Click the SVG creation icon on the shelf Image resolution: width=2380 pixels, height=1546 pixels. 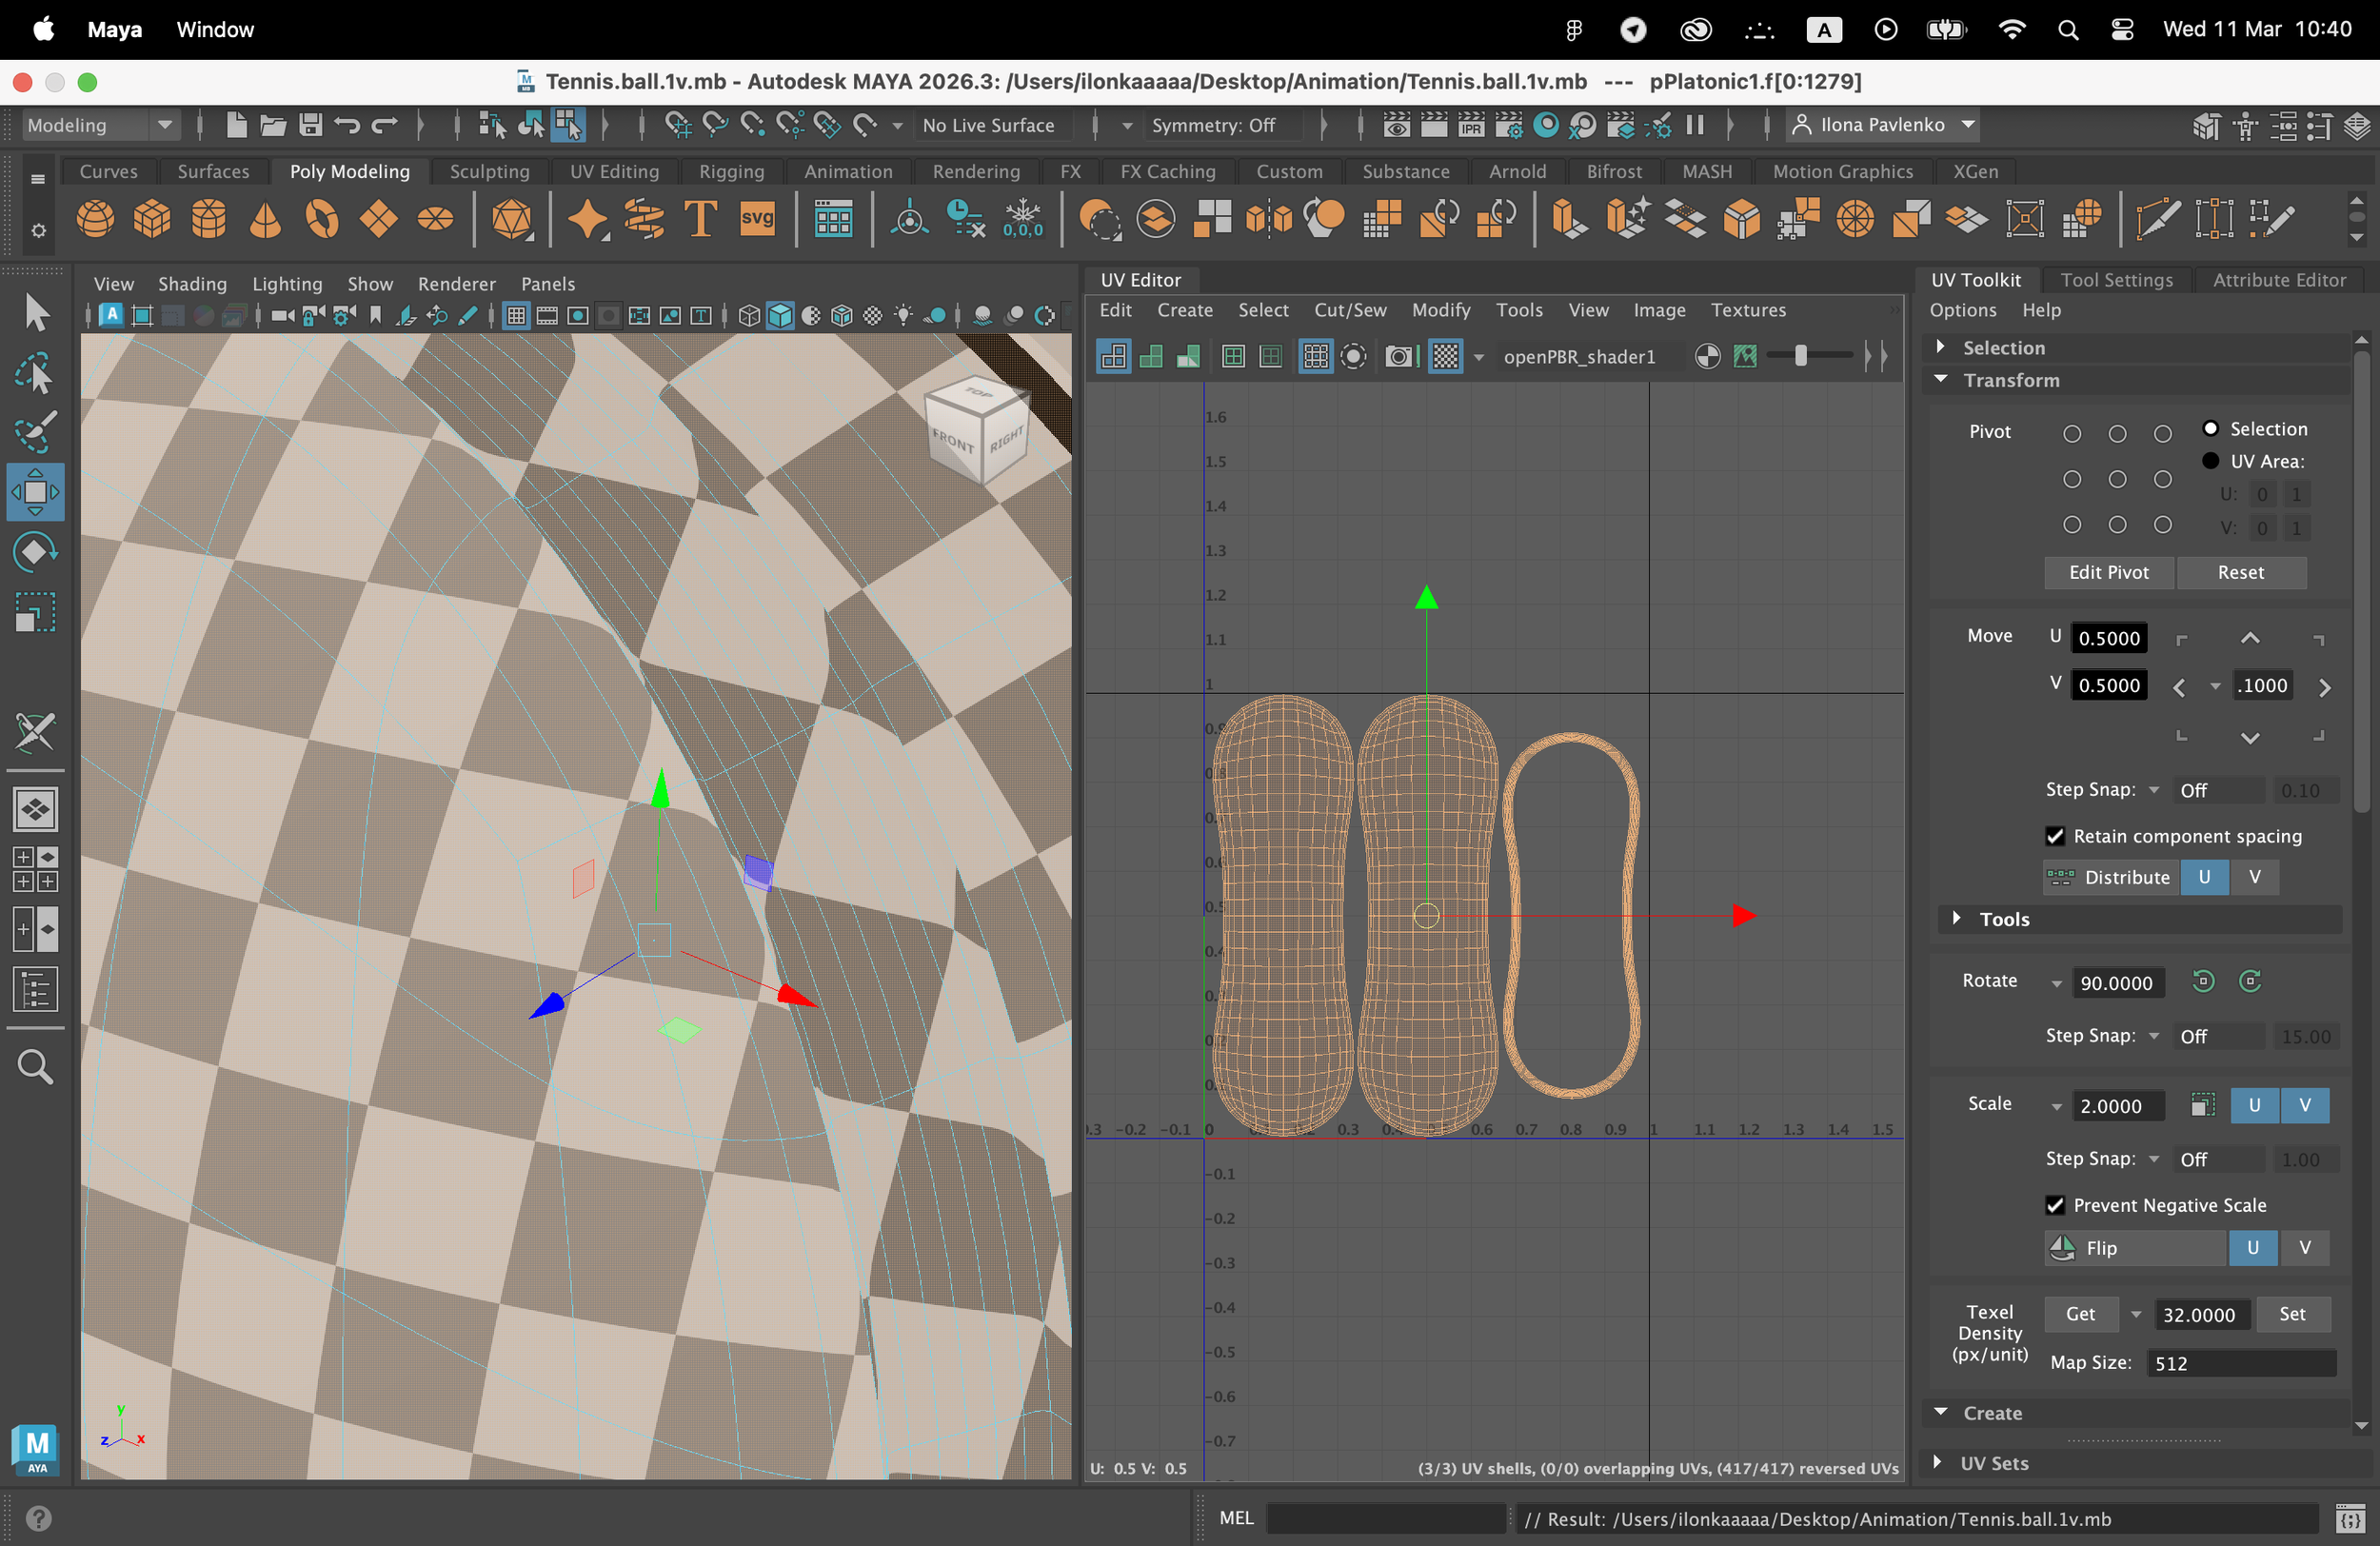[759, 218]
